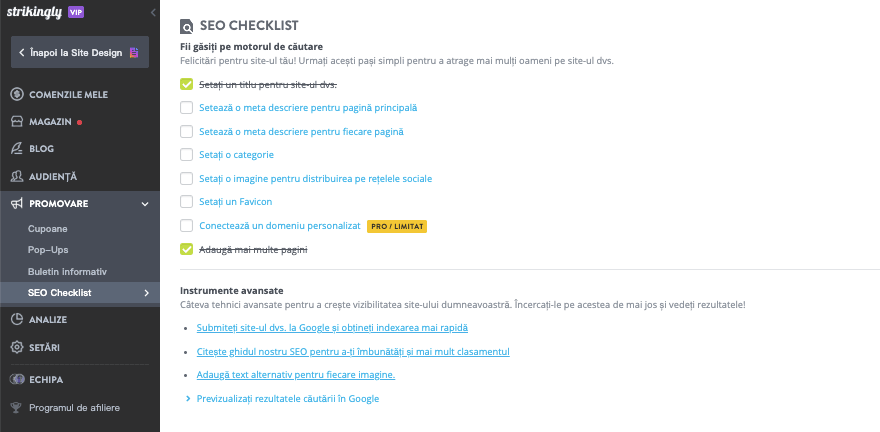
Task: Click the Programul de afiliere trophy icon
Action: 17,407
